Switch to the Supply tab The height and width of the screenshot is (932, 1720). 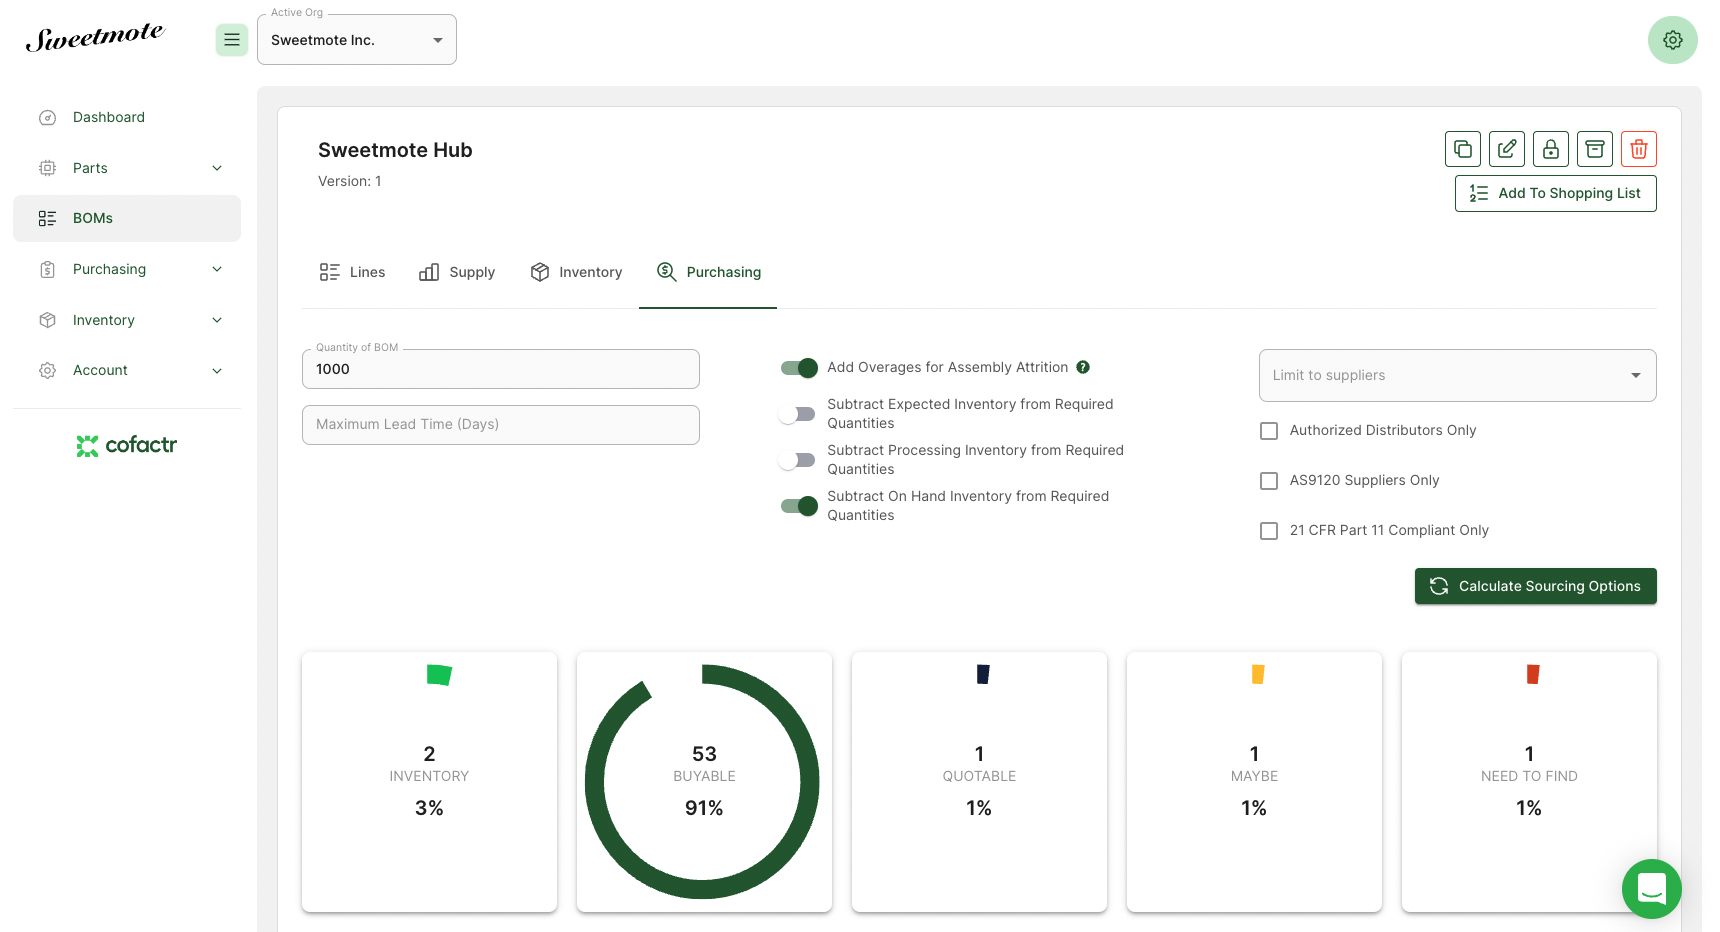[457, 272]
